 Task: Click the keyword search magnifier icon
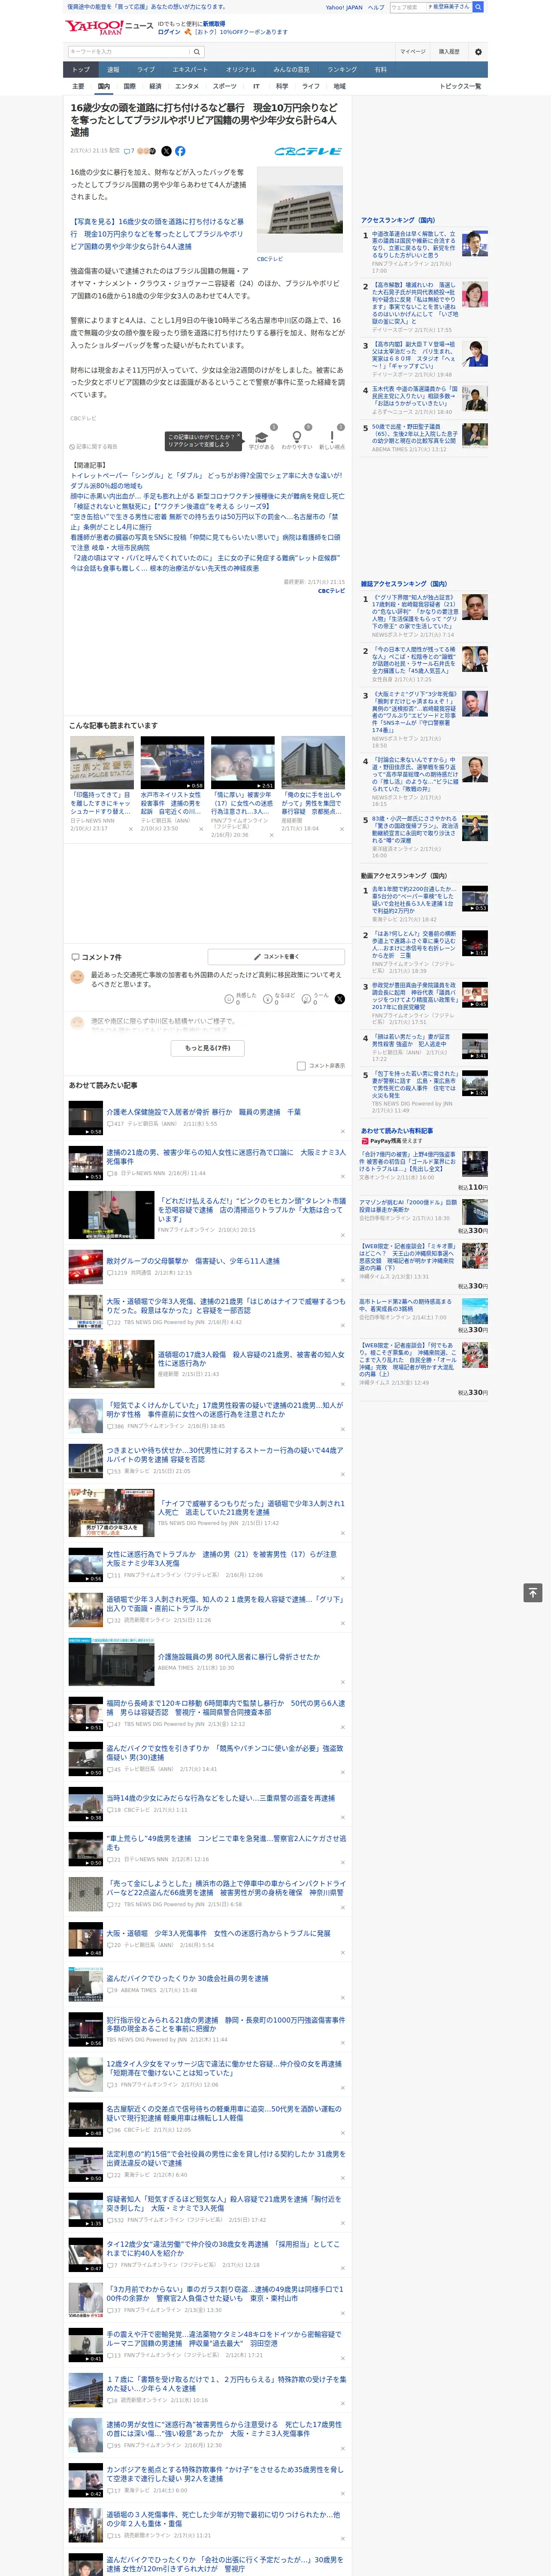(x=198, y=51)
